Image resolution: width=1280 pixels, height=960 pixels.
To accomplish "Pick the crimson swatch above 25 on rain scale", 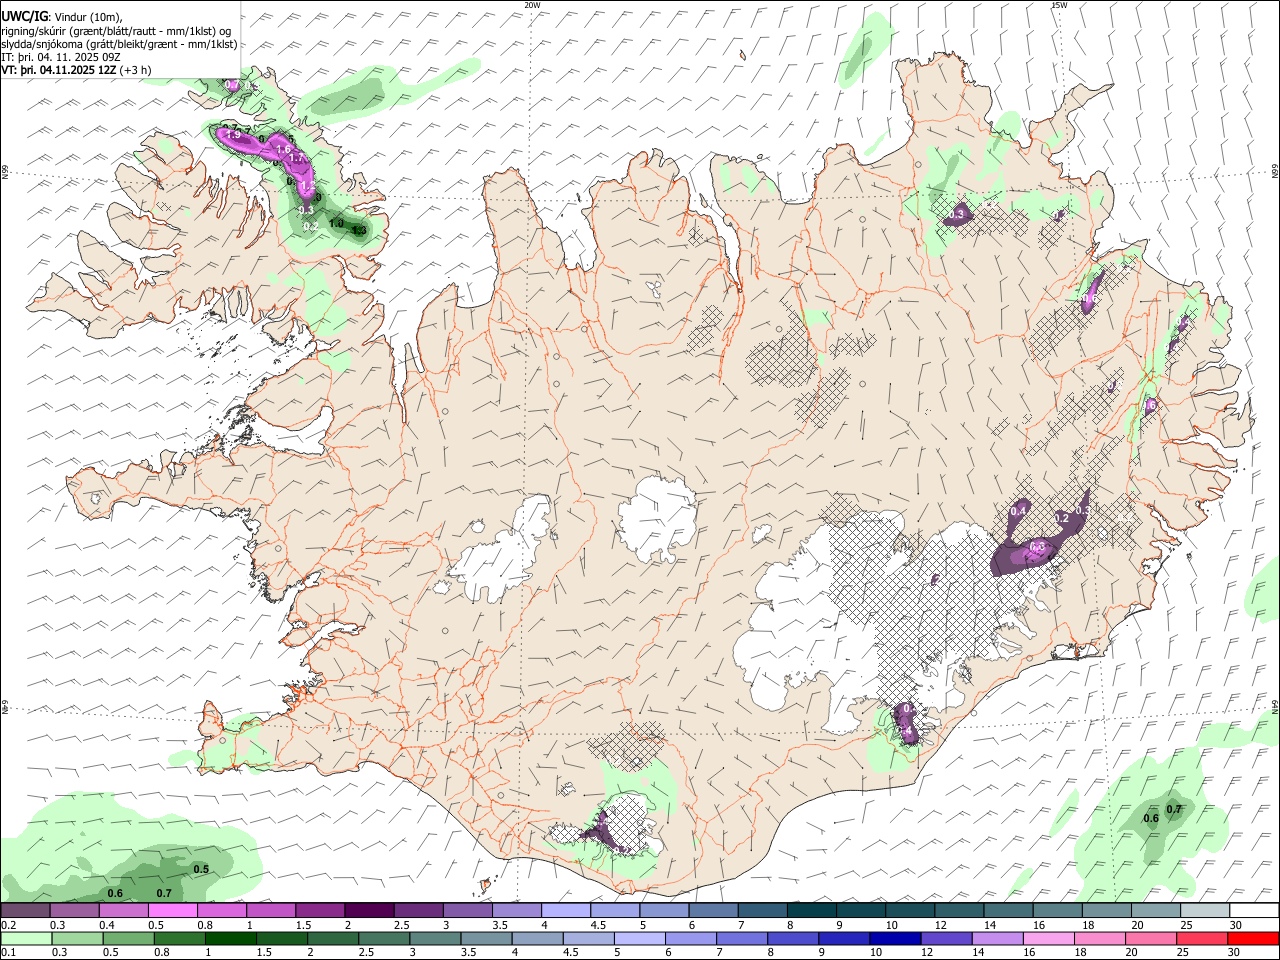I will [1201, 939].
